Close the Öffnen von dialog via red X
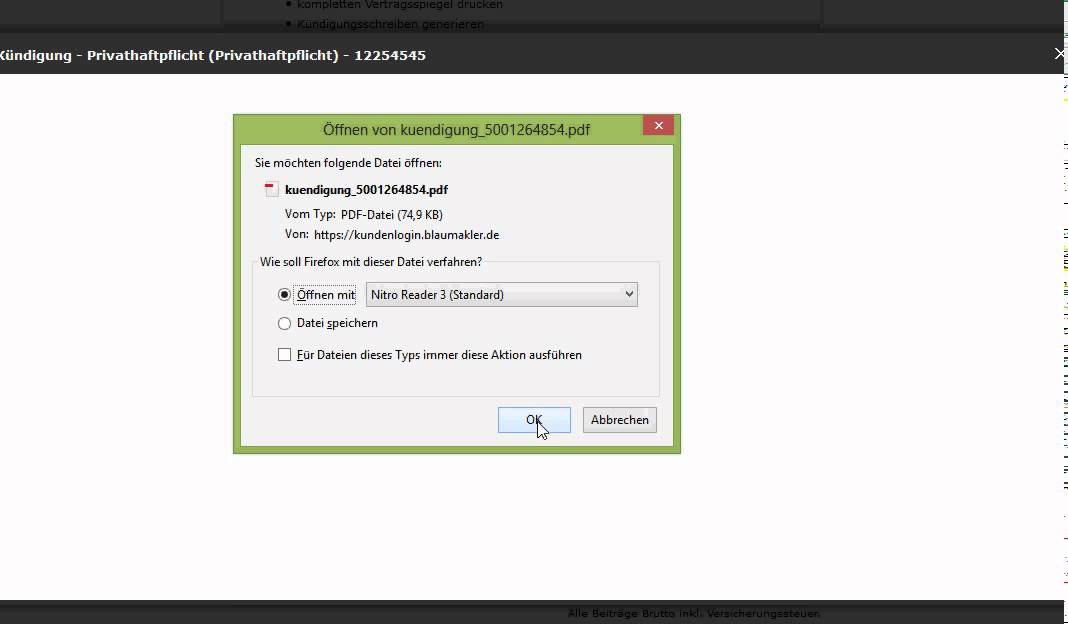Viewport: 1068px width, 624px height. point(657,126)
